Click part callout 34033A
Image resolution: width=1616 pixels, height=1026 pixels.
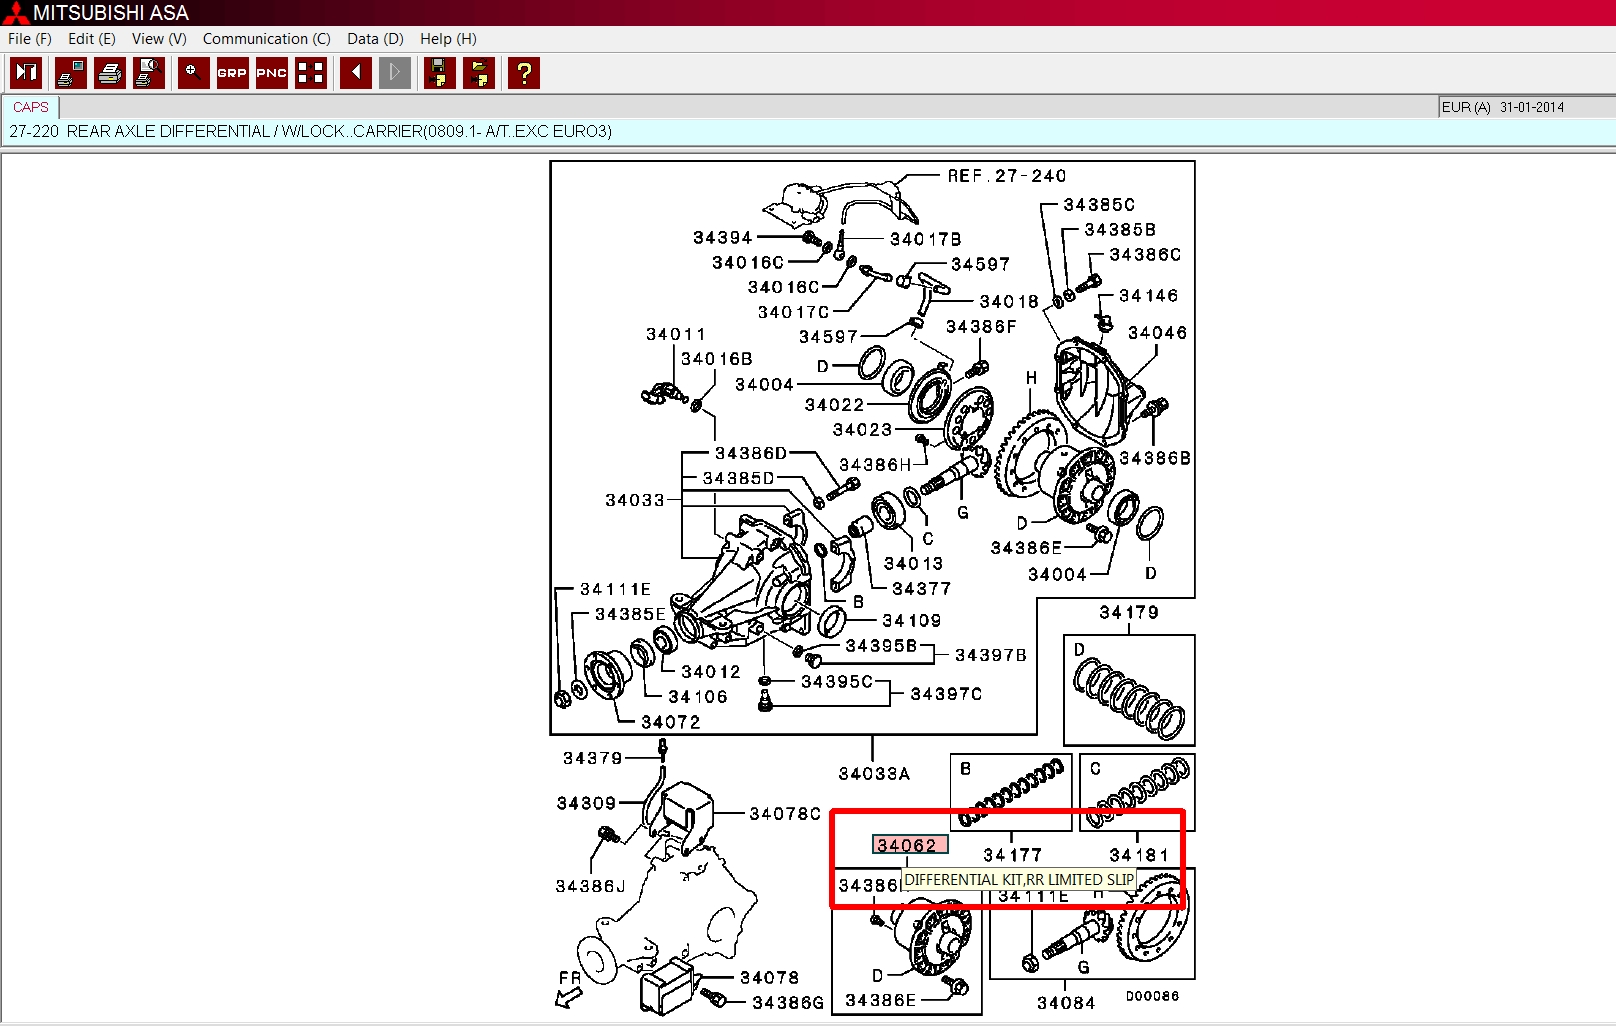pyautogui.click(x=874, y=774)
